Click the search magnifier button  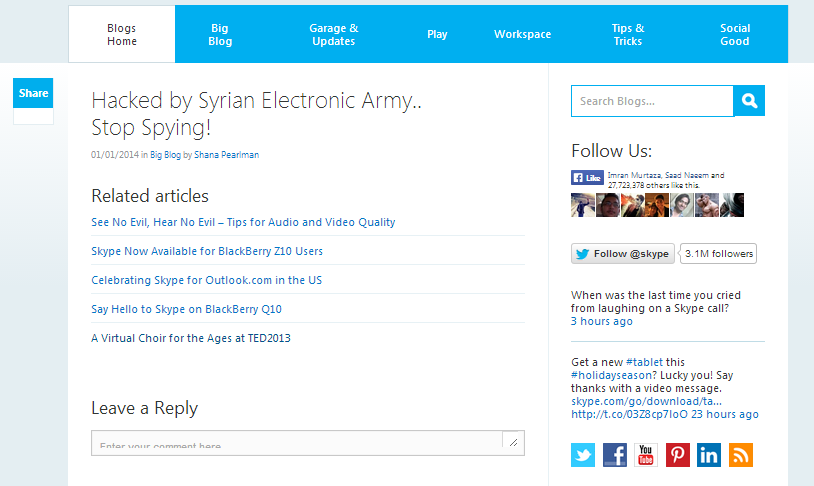click(x=749, y=101)
